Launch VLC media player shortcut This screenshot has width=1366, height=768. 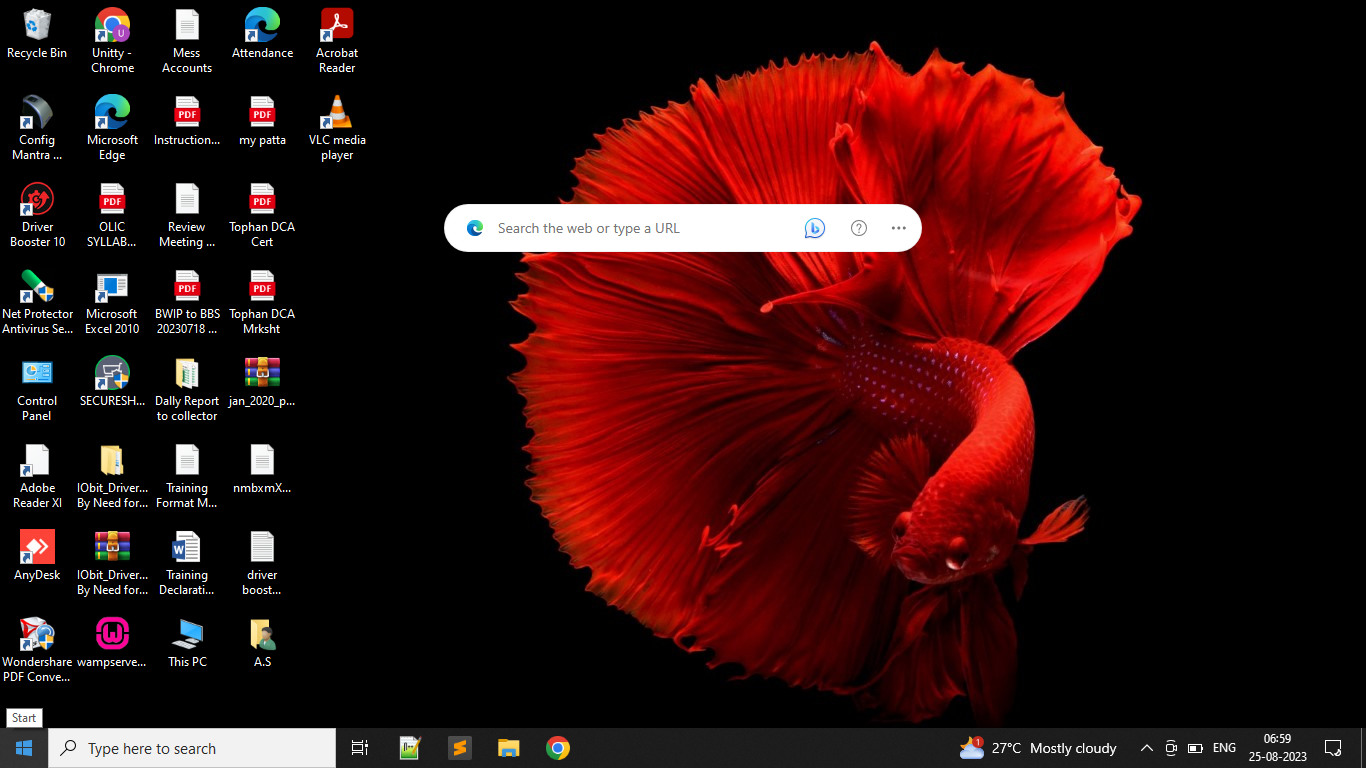[337, 114]
